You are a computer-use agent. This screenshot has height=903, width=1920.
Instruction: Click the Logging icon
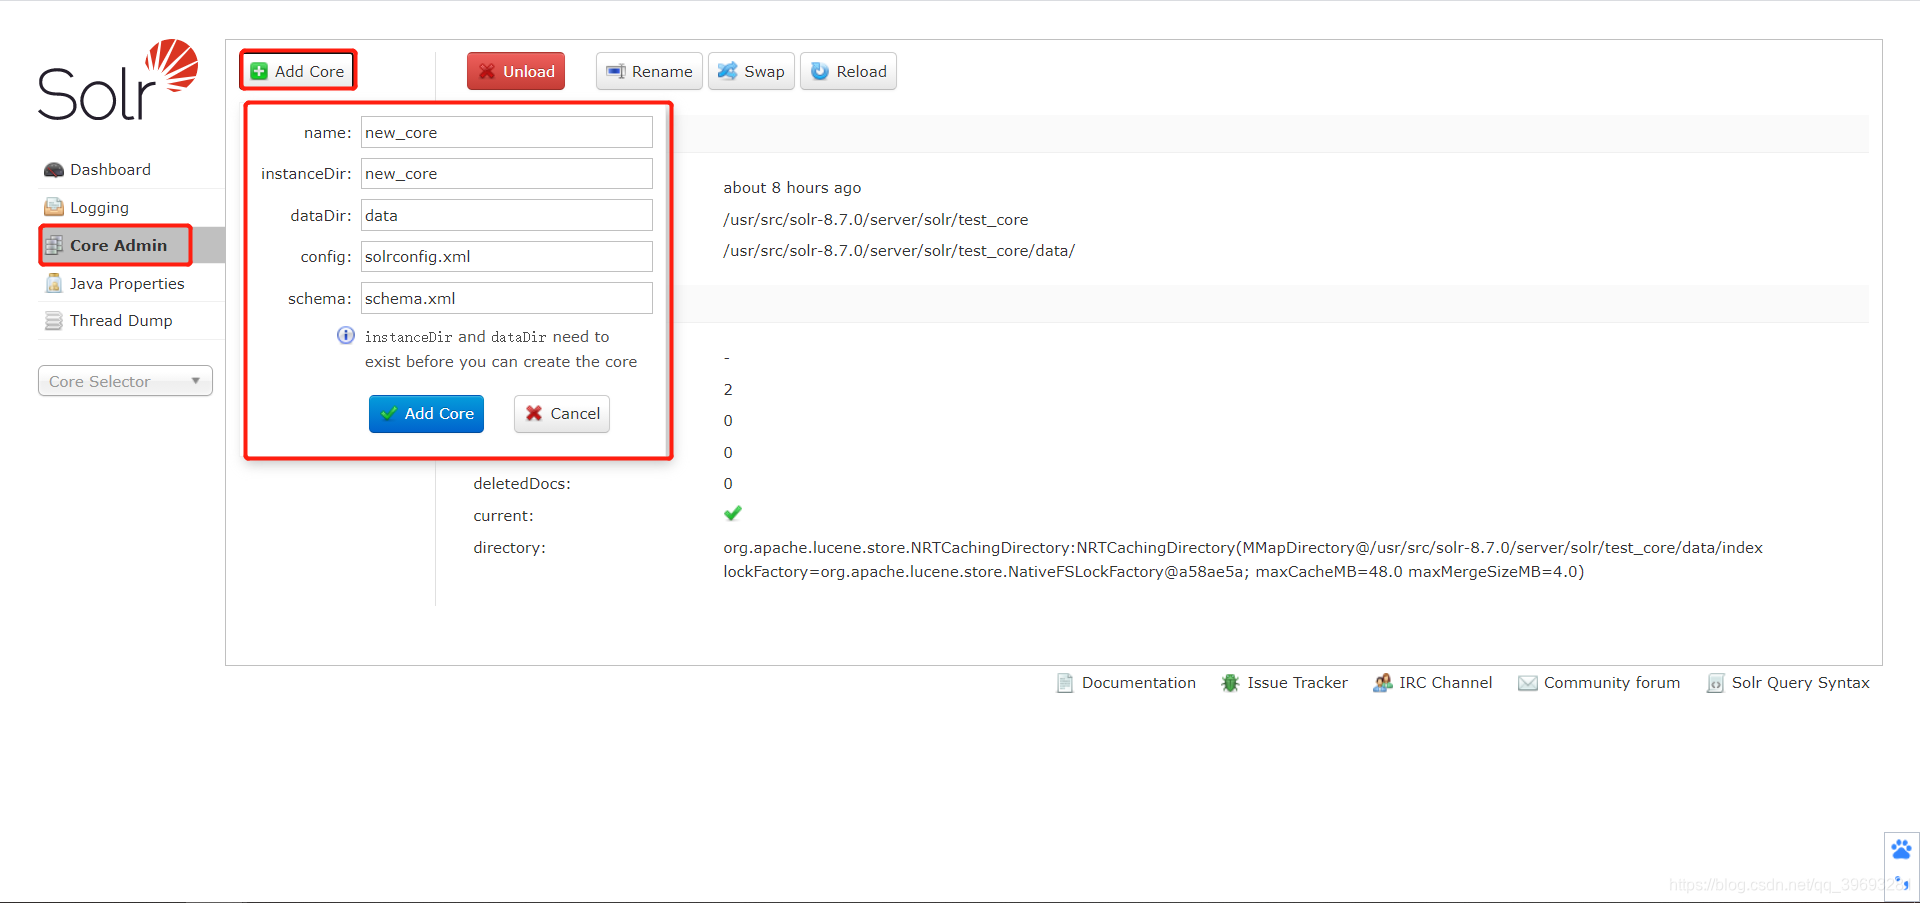54,207
